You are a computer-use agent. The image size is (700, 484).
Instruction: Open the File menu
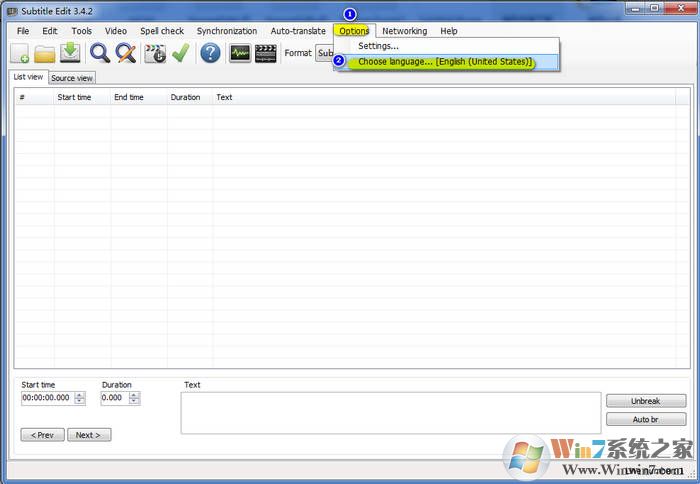point(23,31)
